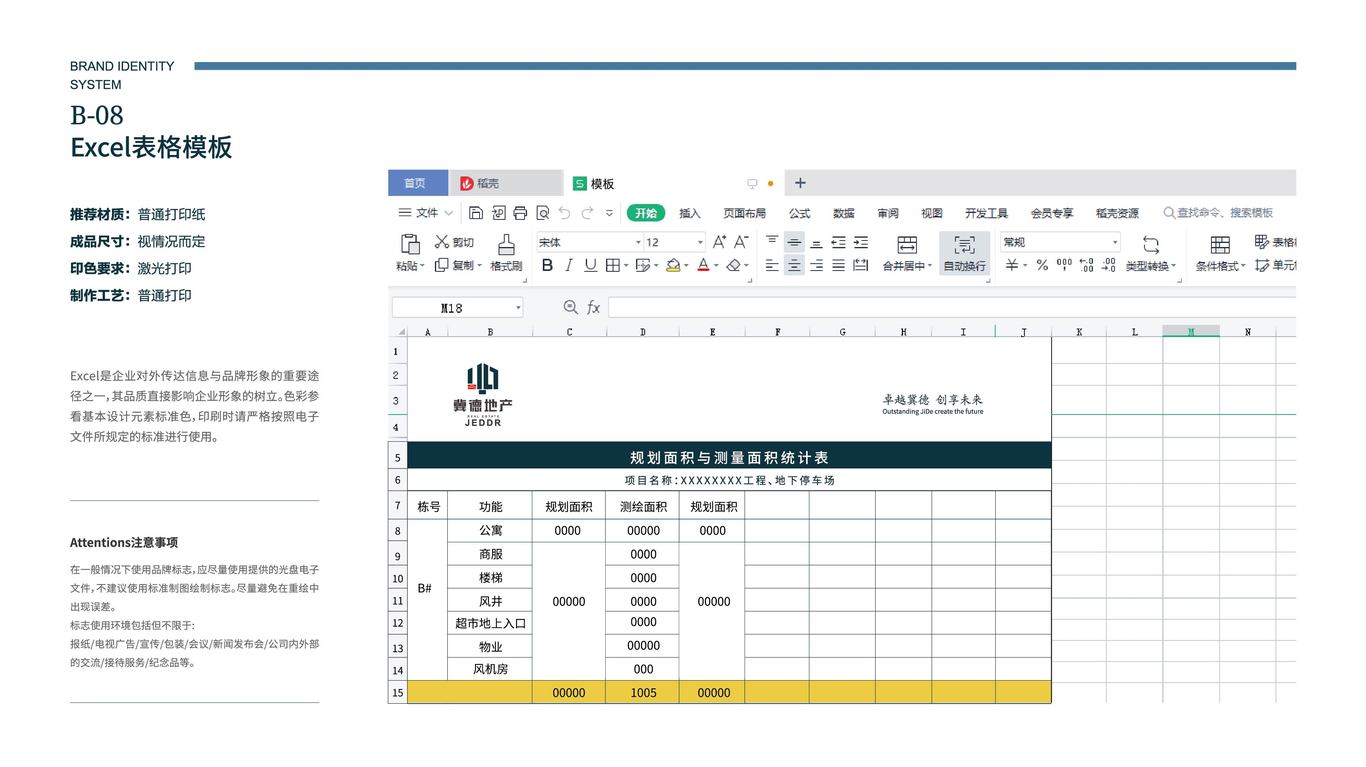The width and height of the screenshot is (1366, 767).
Task: Open the 插入 ribbon tab
Action: [x=690, y=213]
